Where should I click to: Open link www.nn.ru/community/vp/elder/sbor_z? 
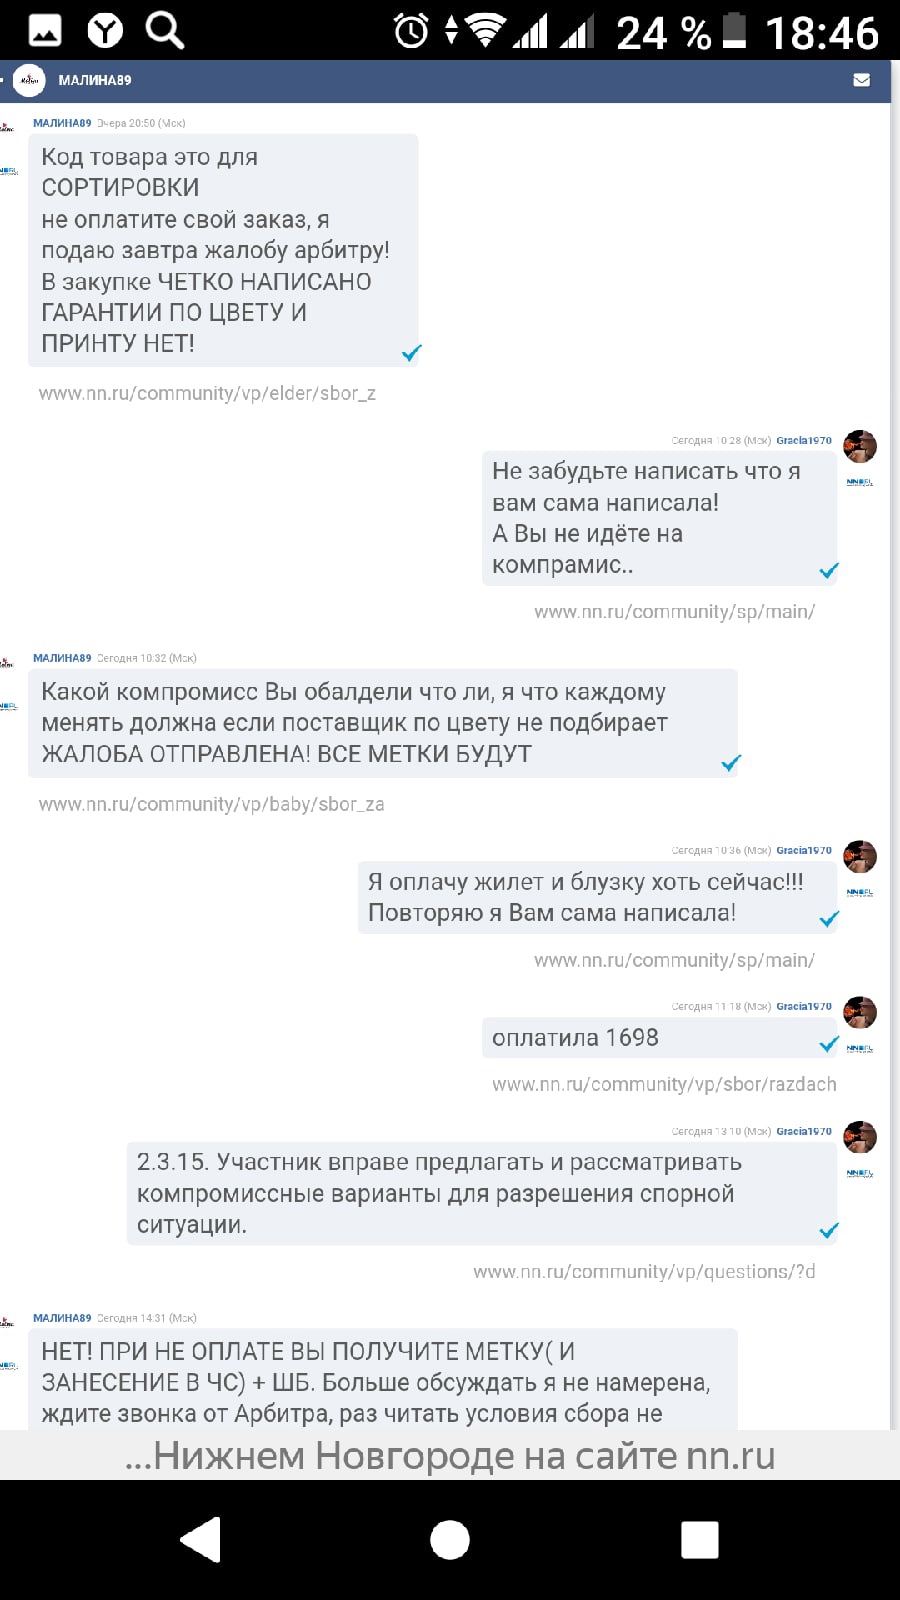207,393
